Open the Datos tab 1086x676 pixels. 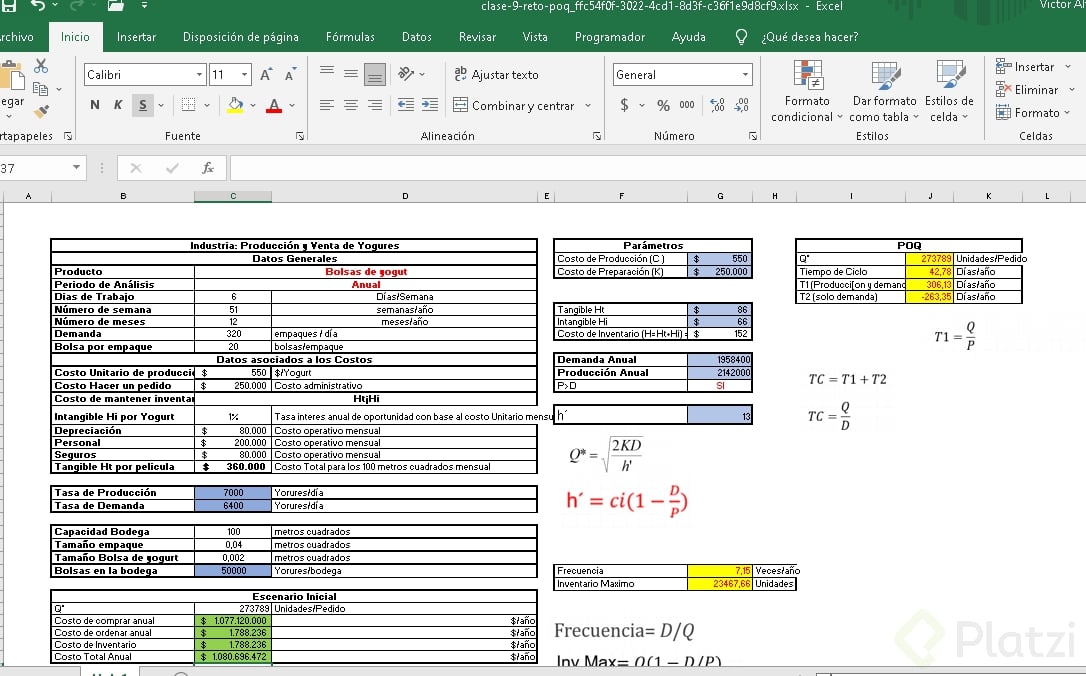[x=417, y=37]
